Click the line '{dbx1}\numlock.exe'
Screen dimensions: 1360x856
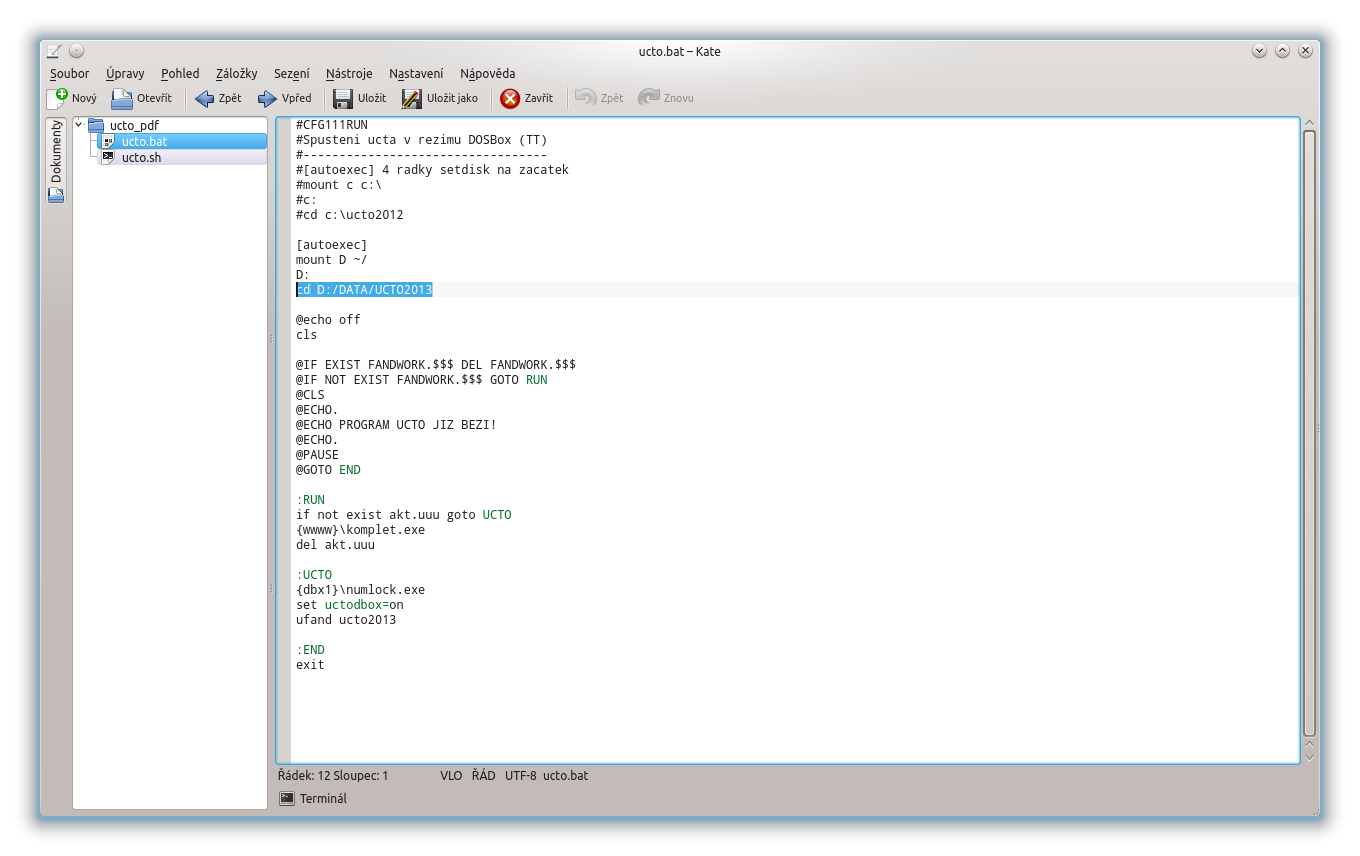tap(360, 590)
